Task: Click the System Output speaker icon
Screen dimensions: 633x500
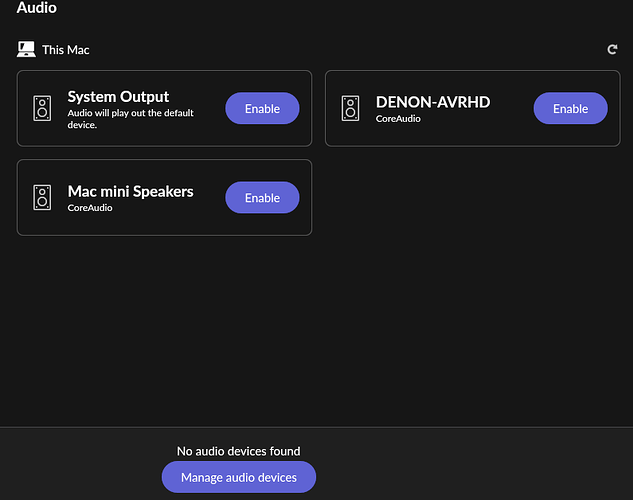Action: (x=42, y=108)
